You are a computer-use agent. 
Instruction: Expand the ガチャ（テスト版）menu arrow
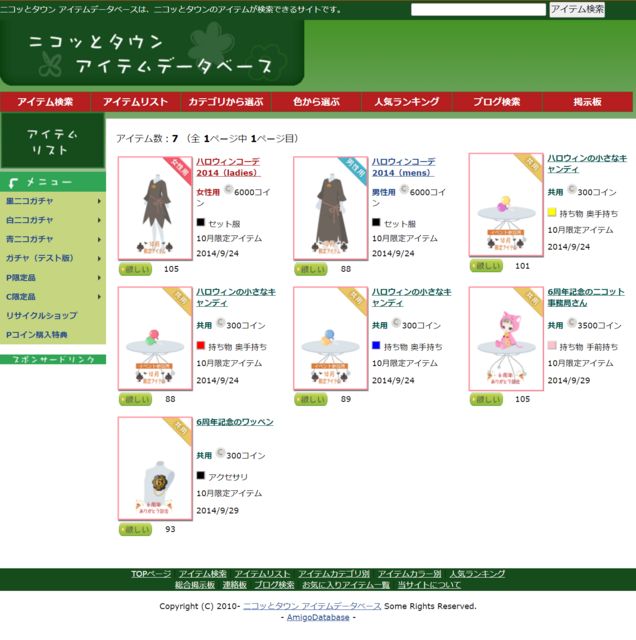[99, 258]
